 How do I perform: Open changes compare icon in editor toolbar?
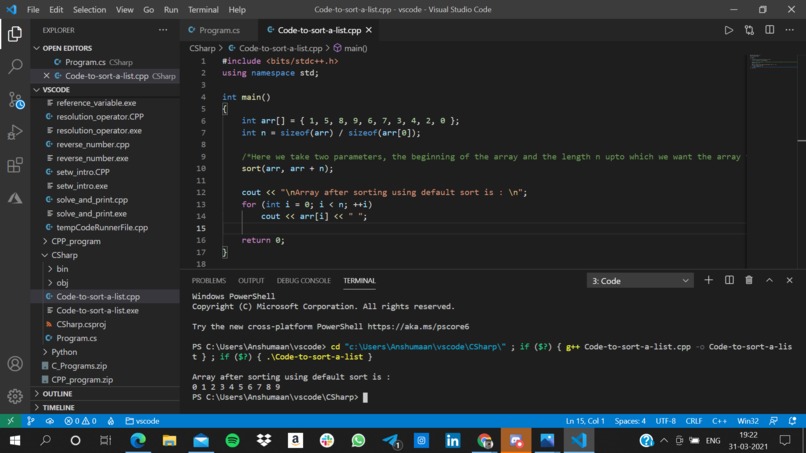click(x=749, y=30)
